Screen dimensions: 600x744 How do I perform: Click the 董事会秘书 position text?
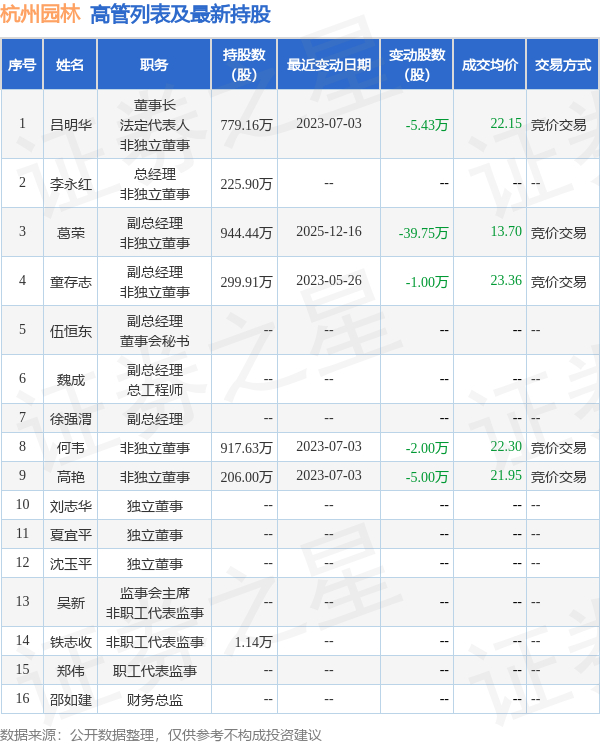pyautogui.click(x=155, y=341)
